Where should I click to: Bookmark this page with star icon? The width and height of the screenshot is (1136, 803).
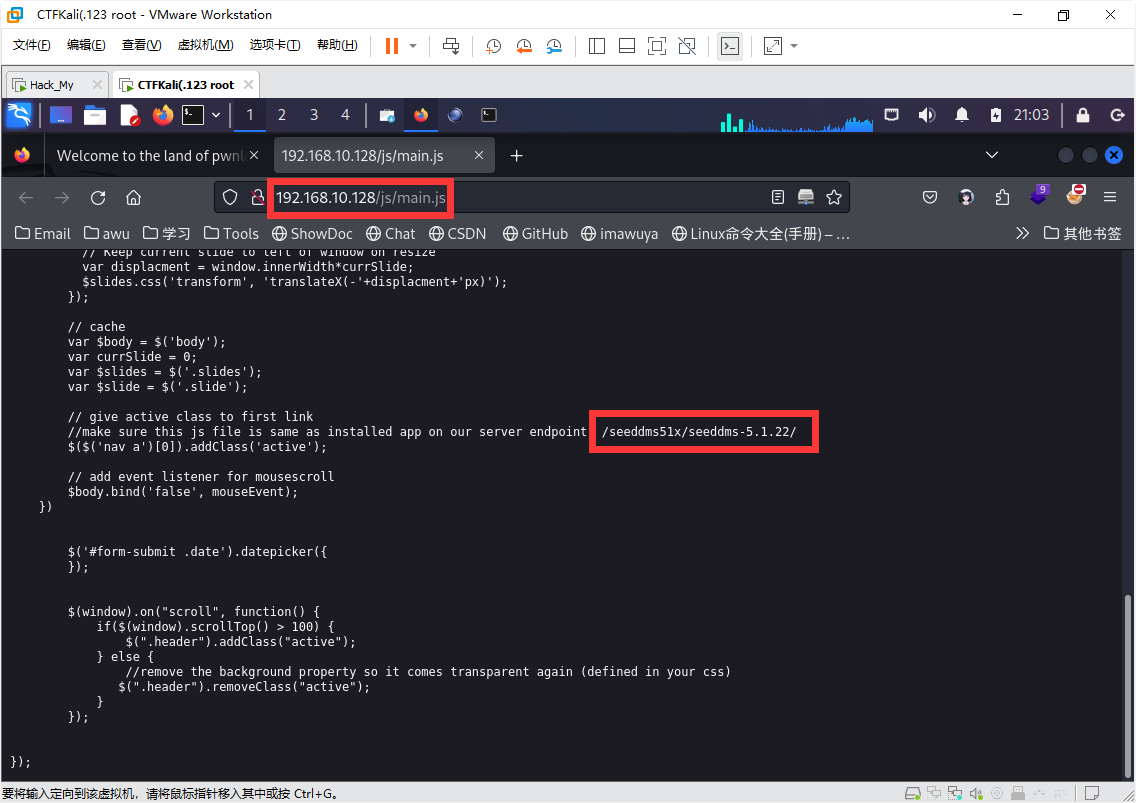834,197
